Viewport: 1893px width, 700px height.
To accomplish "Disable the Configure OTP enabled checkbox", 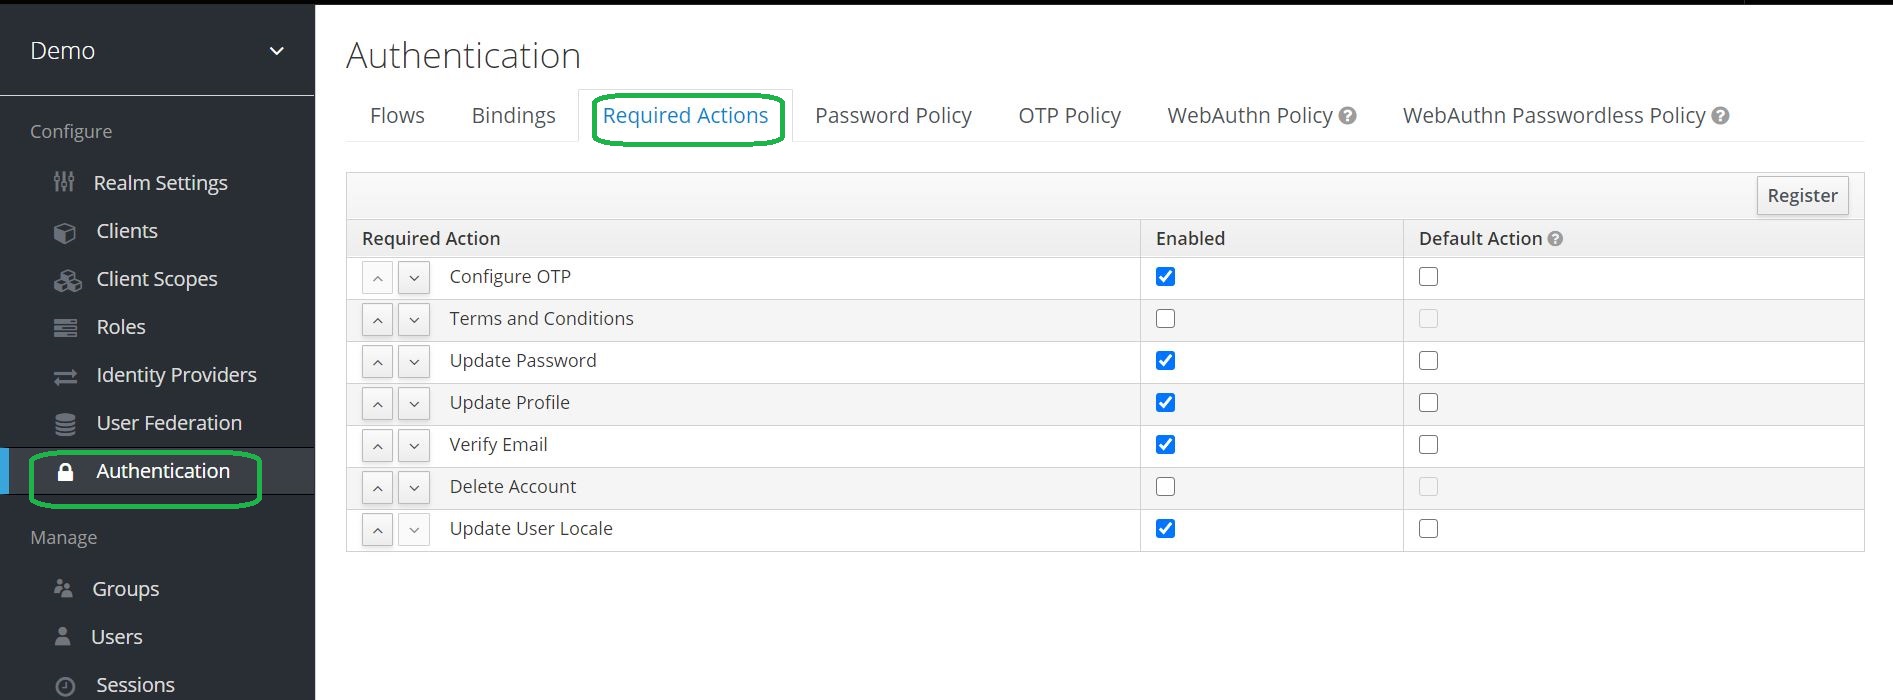I will pos(1165,277).
